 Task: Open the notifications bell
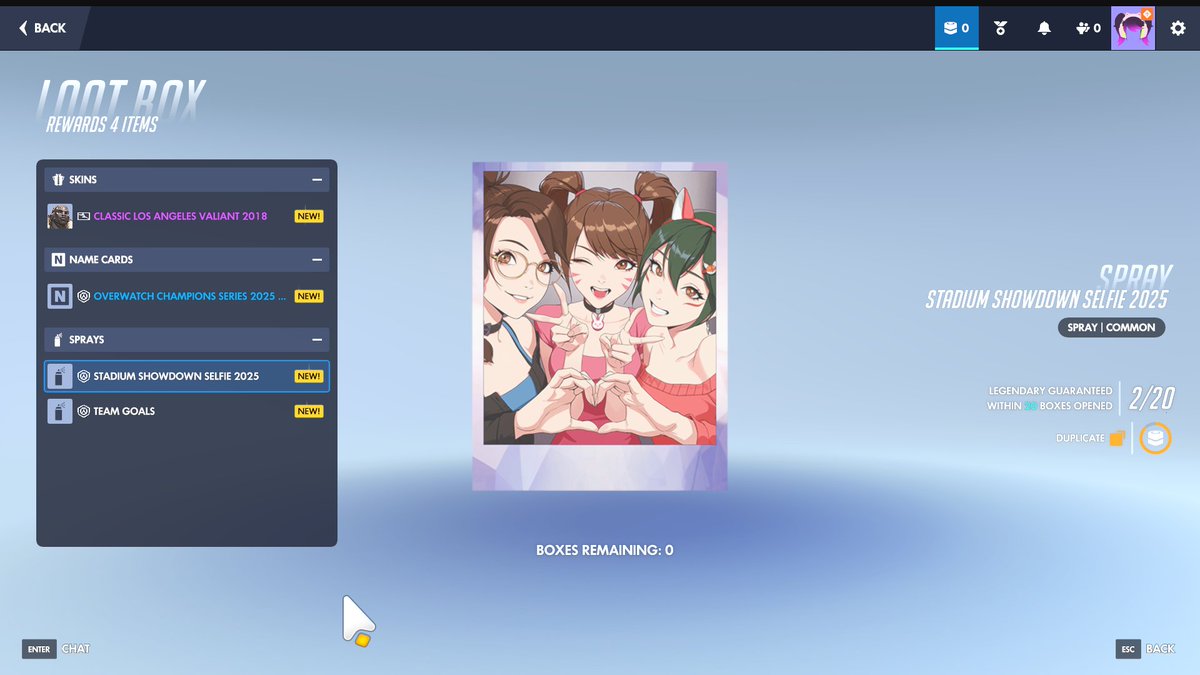click(1044, 28)
